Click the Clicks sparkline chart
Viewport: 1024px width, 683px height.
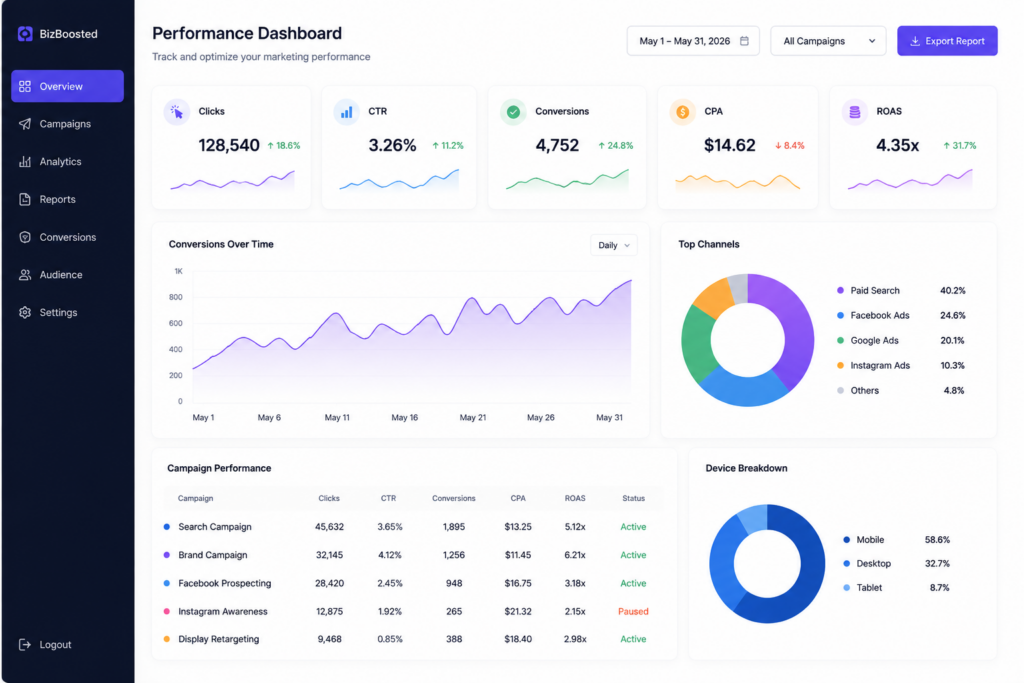tap(232, 180)
